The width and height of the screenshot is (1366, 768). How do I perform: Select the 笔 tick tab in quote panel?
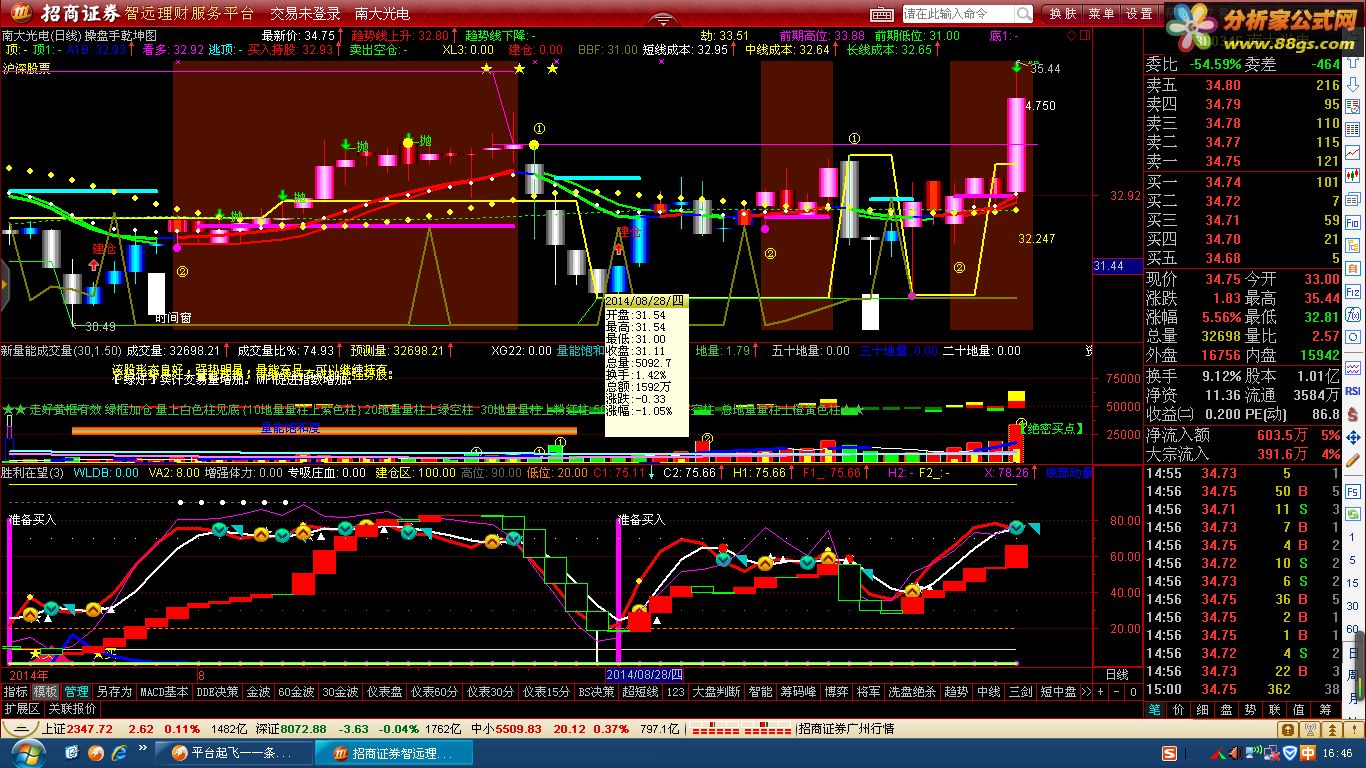[x=1154, y=709]
